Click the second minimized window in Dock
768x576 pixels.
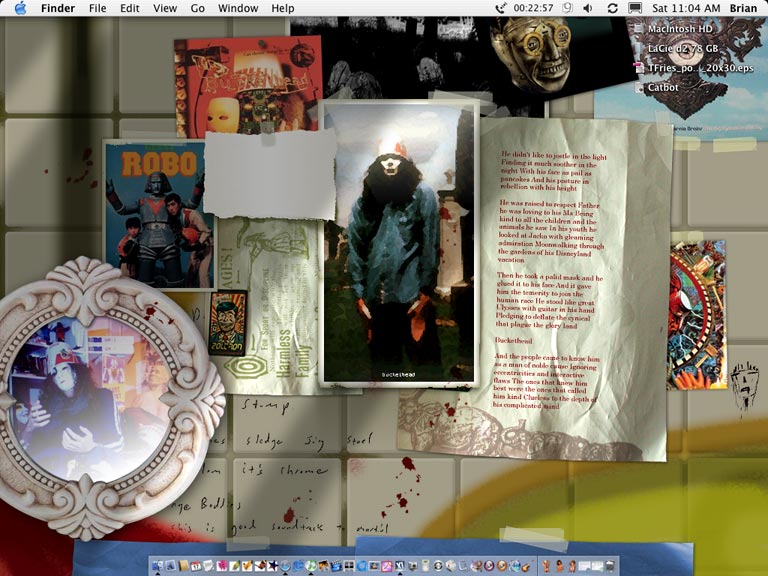point(597,566)
